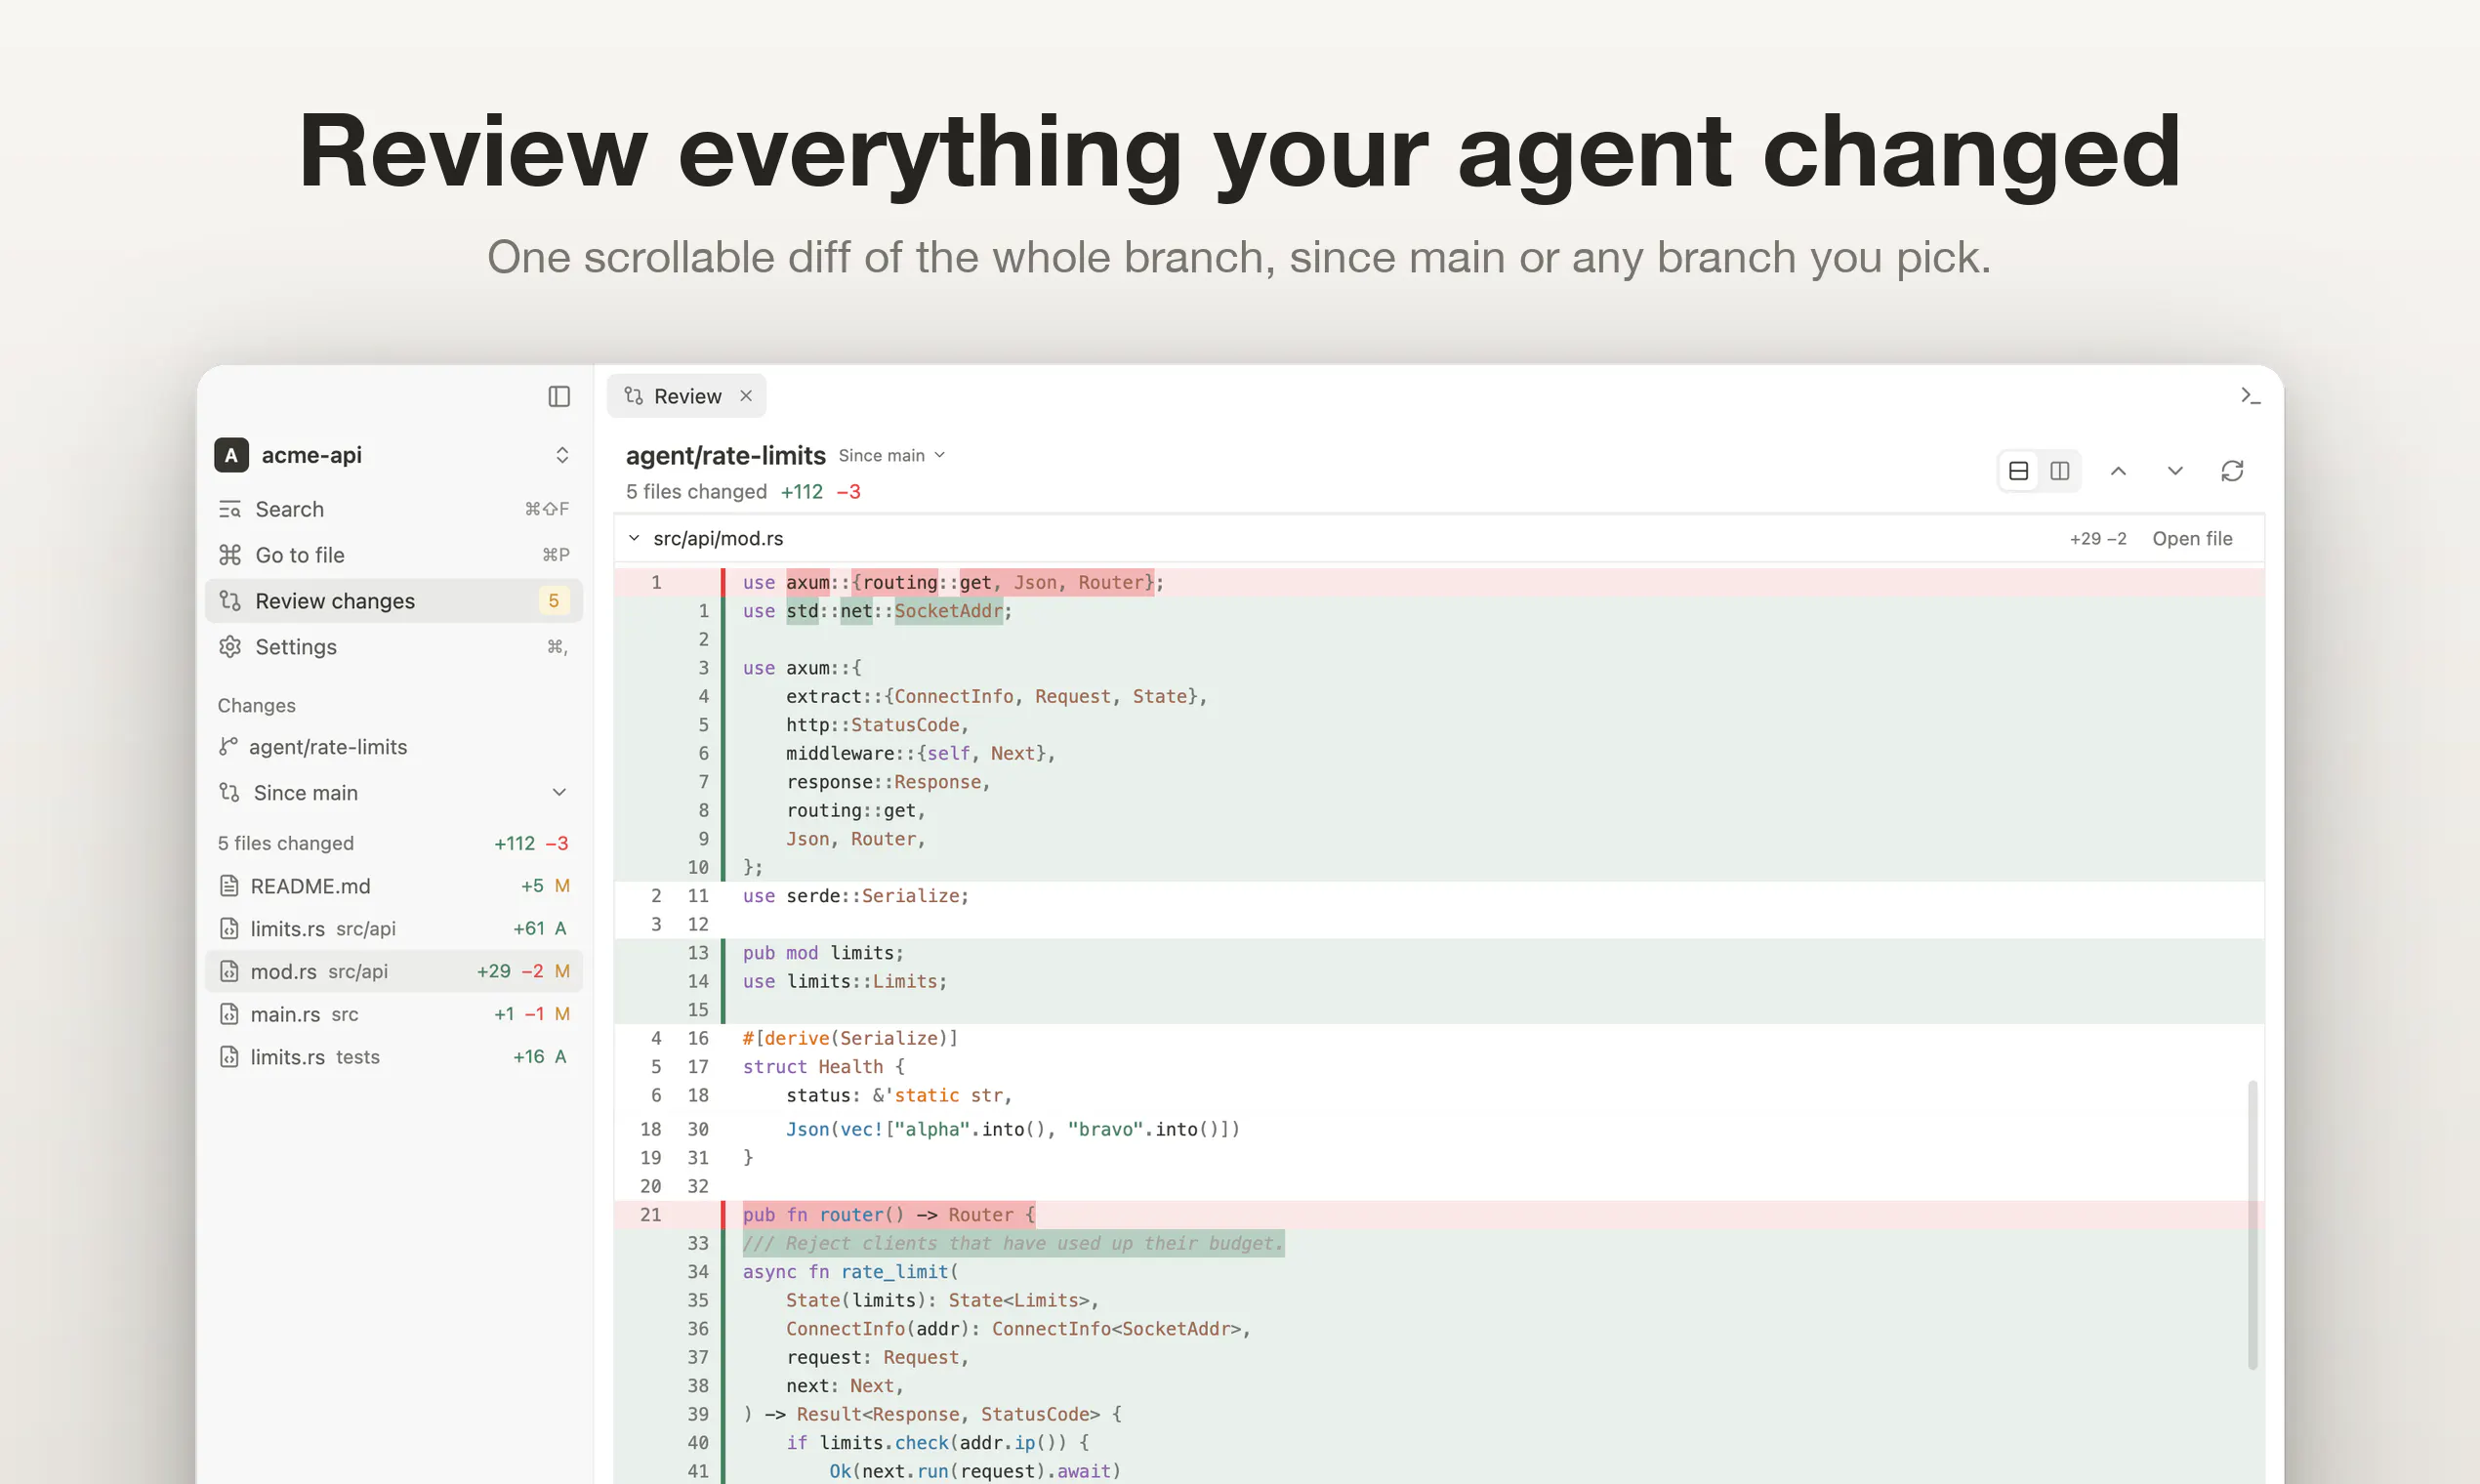The height and width of the screenshot is (1484, 2480).
Task: Jump to next change arrow
Action: click(x=2175, y=471)
